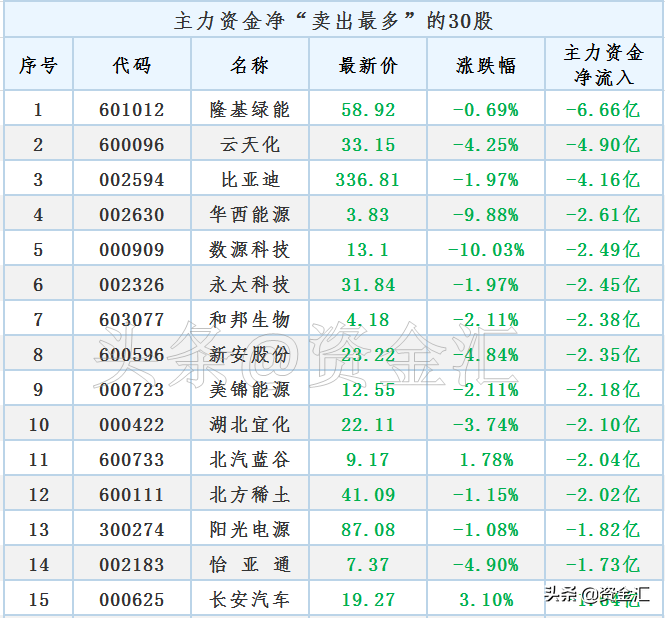Click stock name 怡亚通
Screen dimensions: 665x618
click(x=250, y=565)
